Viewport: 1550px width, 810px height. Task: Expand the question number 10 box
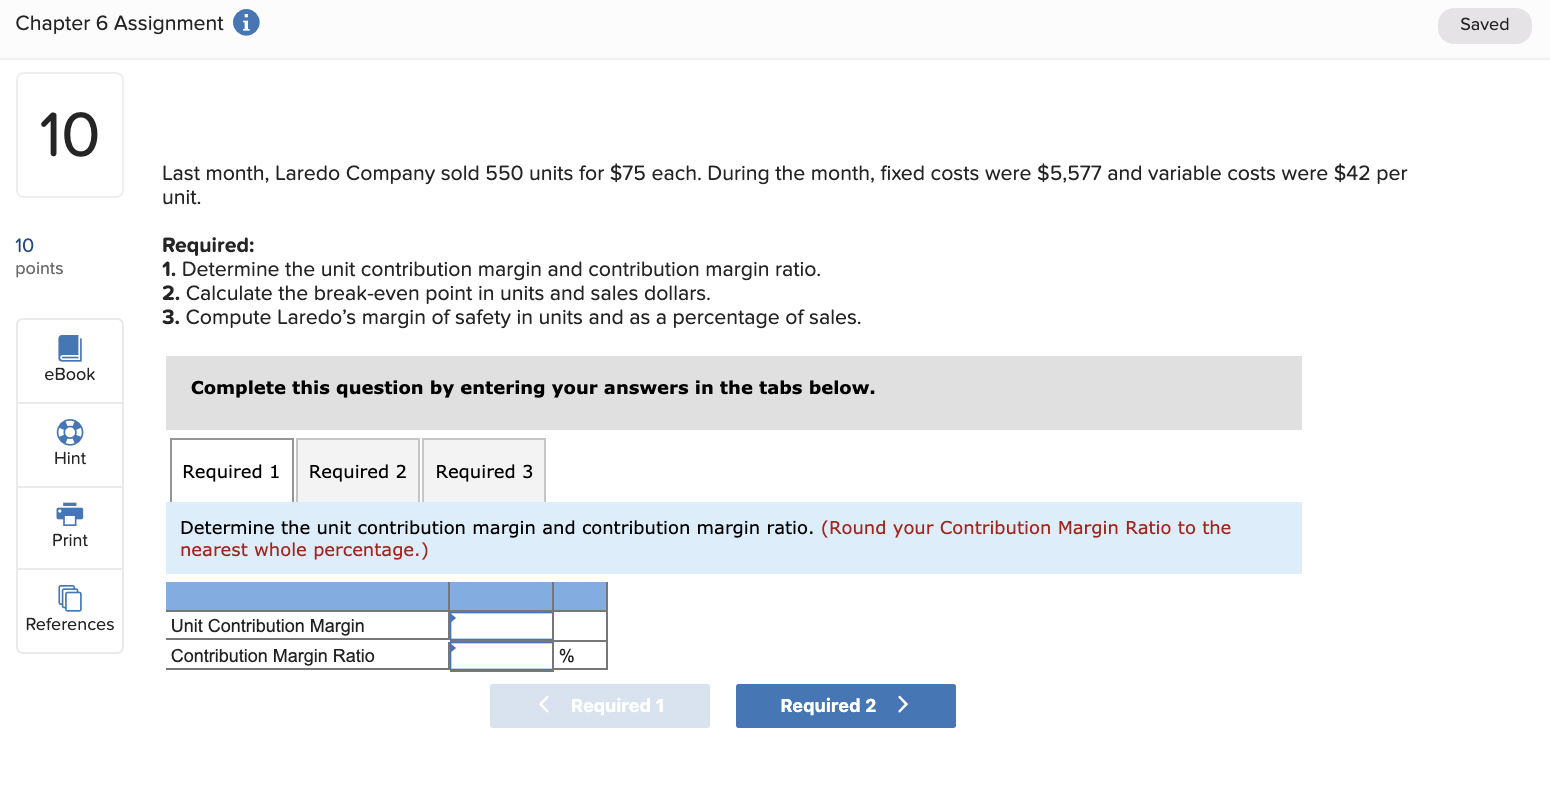click(x=69, y=134)
